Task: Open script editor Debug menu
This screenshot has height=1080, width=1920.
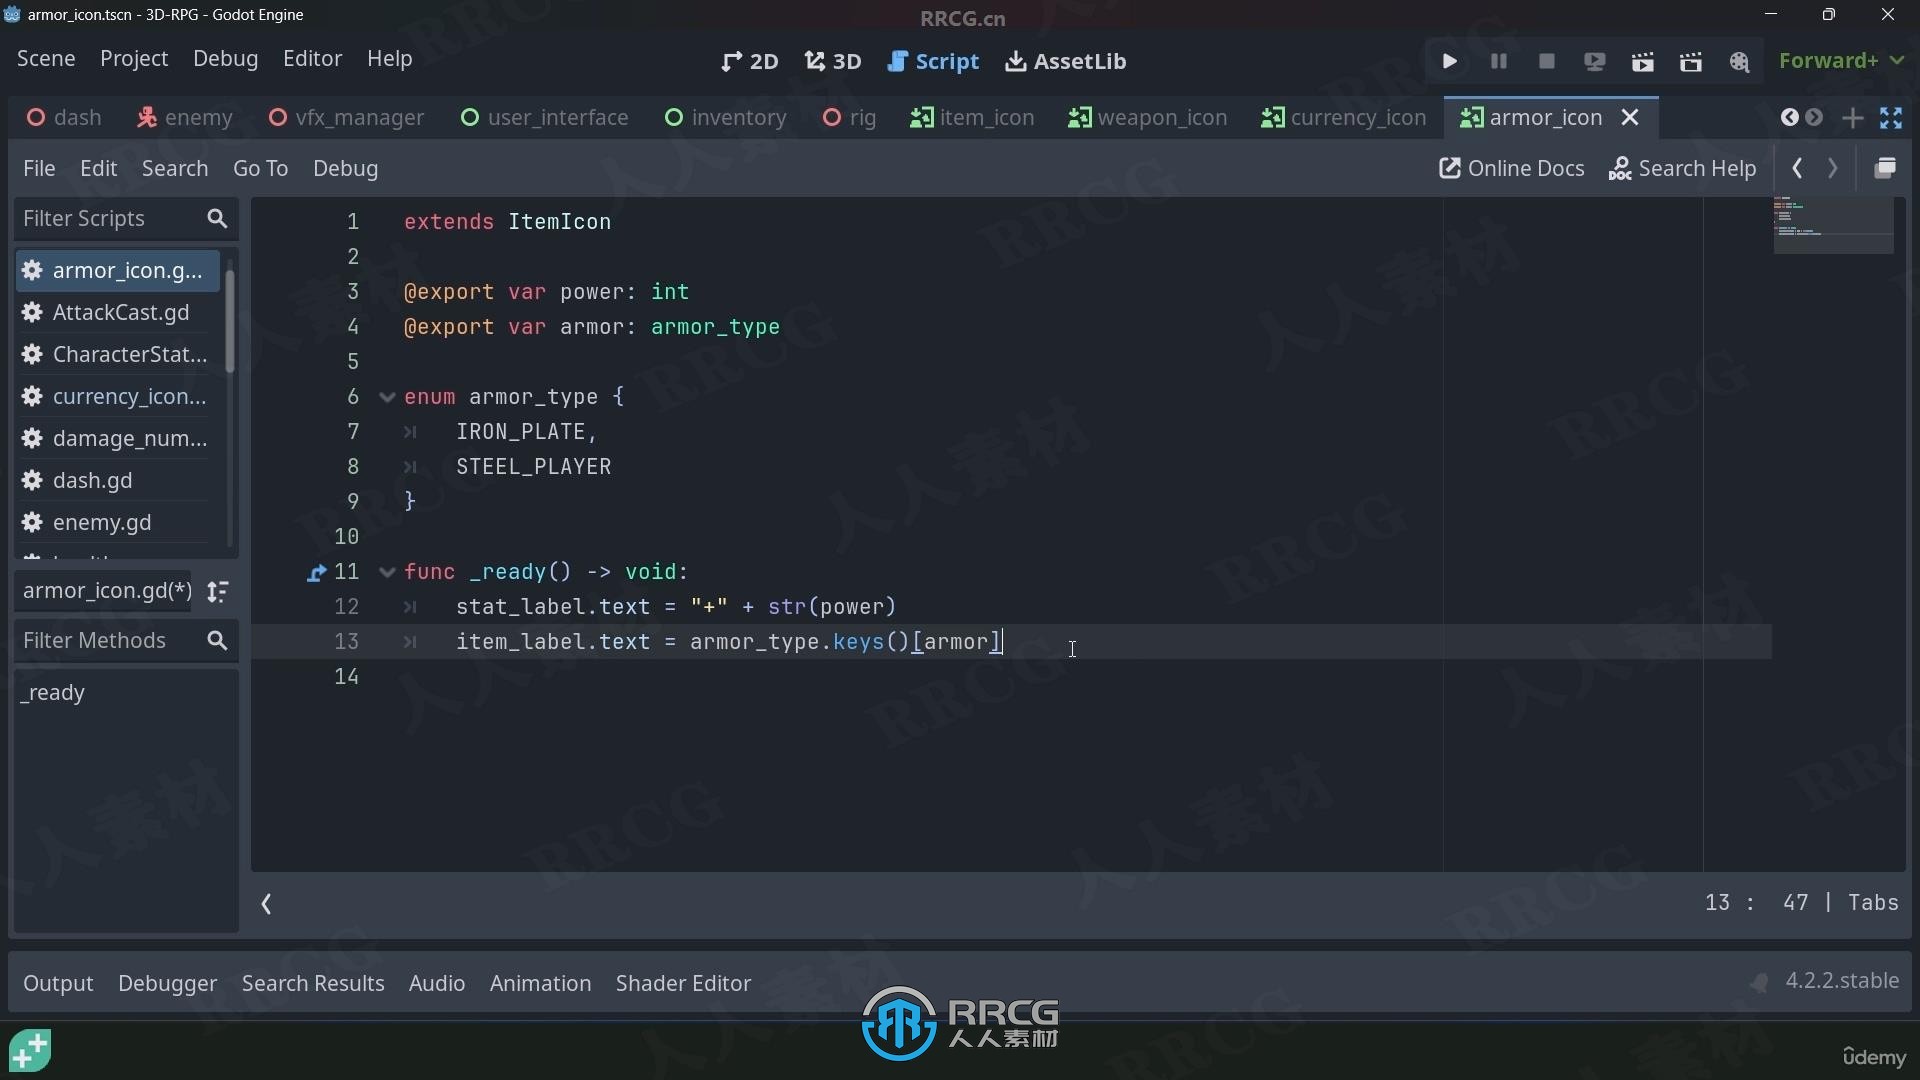Action: pyautogui.click(x=345, y=168)
